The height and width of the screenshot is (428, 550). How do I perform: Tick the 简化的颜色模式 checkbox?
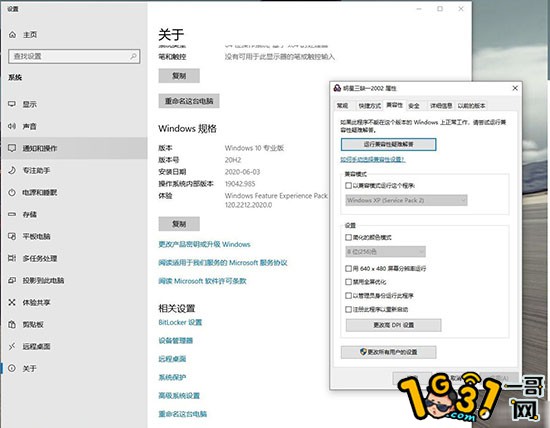pos(348,238)
